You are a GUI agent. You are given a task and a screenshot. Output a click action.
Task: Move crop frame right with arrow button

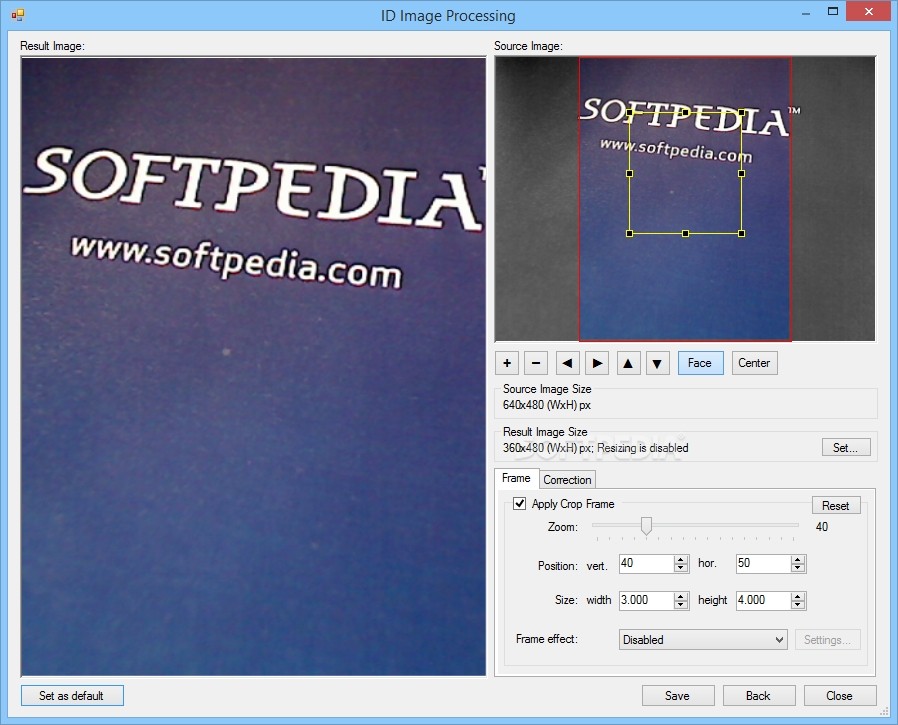coord(597,363)
